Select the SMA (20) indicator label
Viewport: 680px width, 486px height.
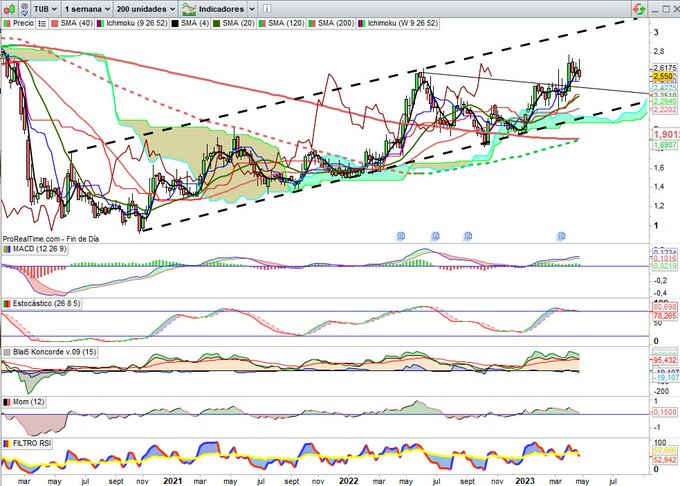click(x=238, y=23)
